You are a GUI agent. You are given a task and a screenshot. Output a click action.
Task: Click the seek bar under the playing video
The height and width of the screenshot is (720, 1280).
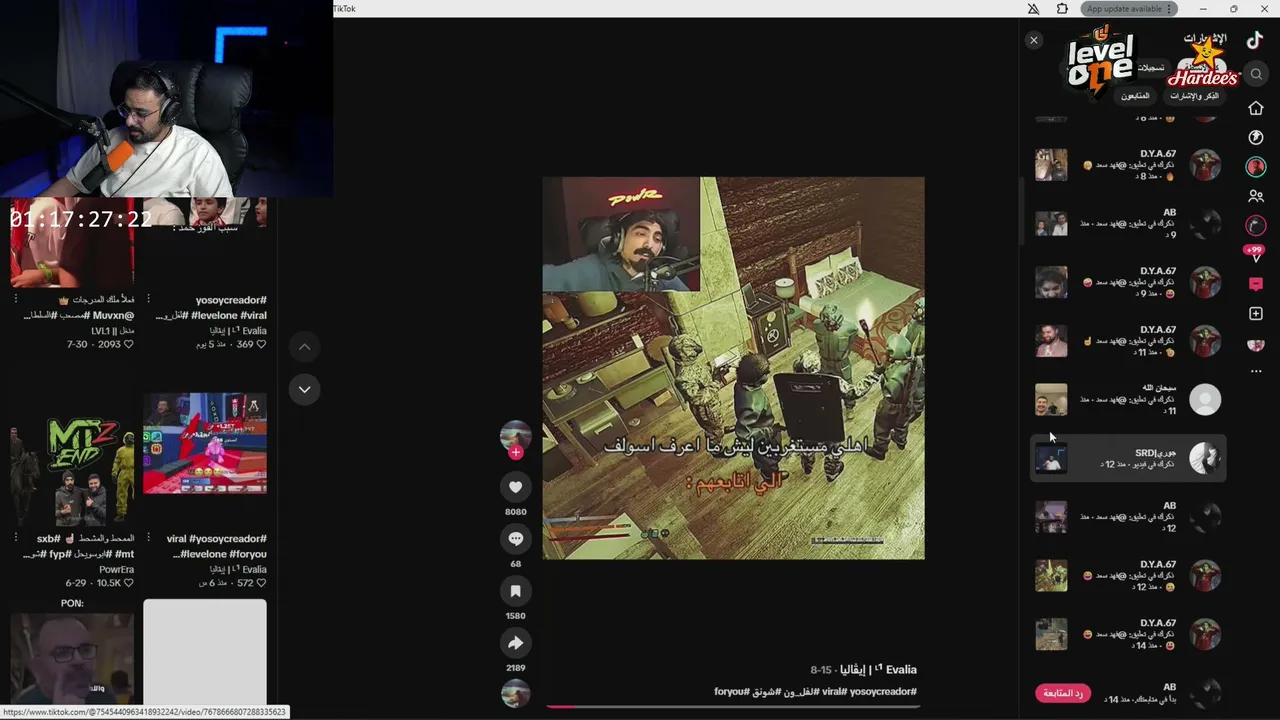click(733, 706)
